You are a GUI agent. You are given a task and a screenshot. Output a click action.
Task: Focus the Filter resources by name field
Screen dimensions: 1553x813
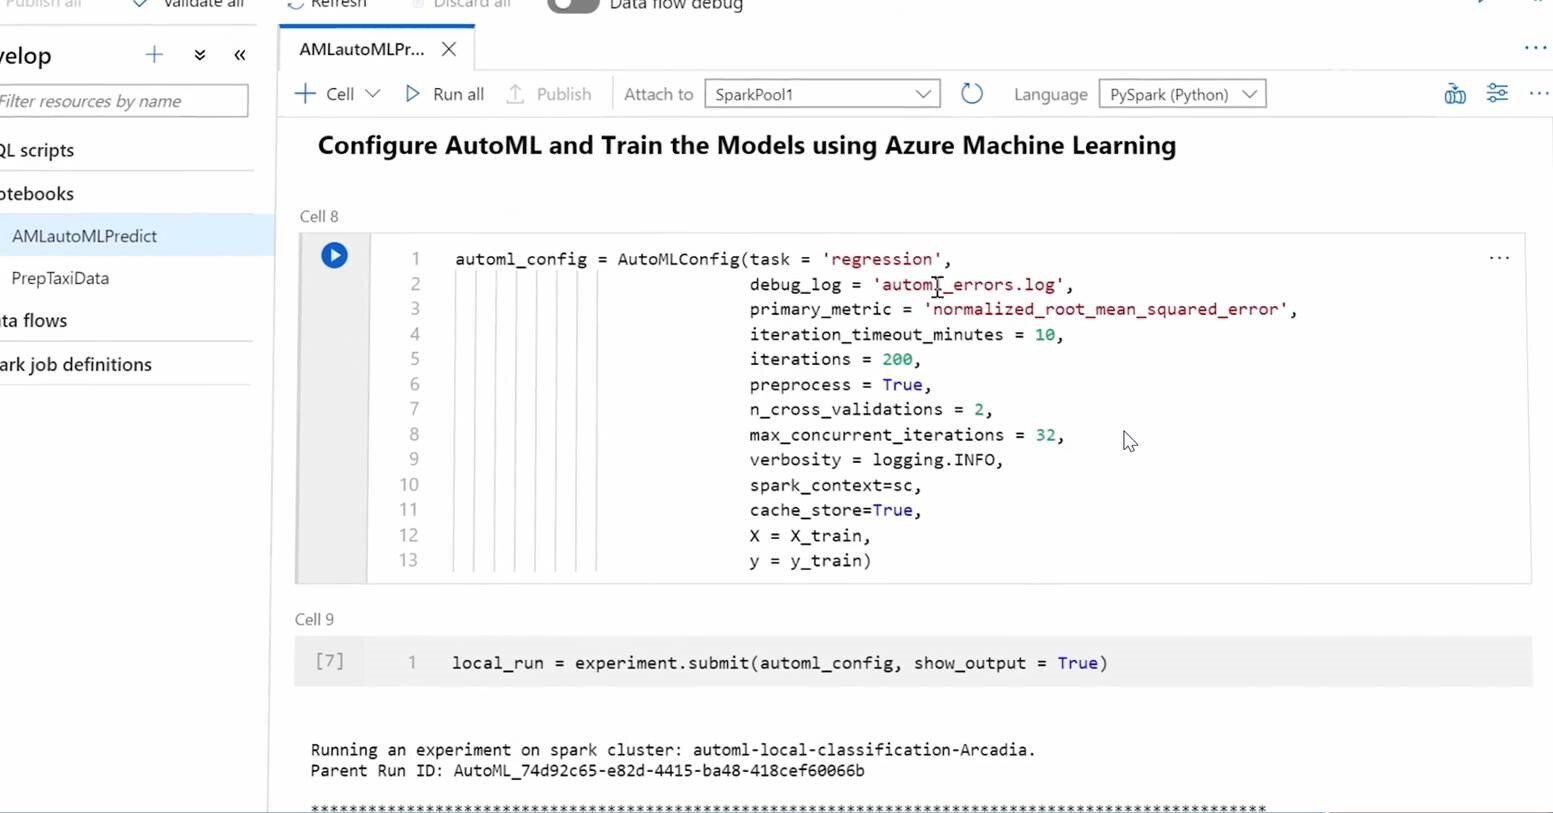[122, 101]
